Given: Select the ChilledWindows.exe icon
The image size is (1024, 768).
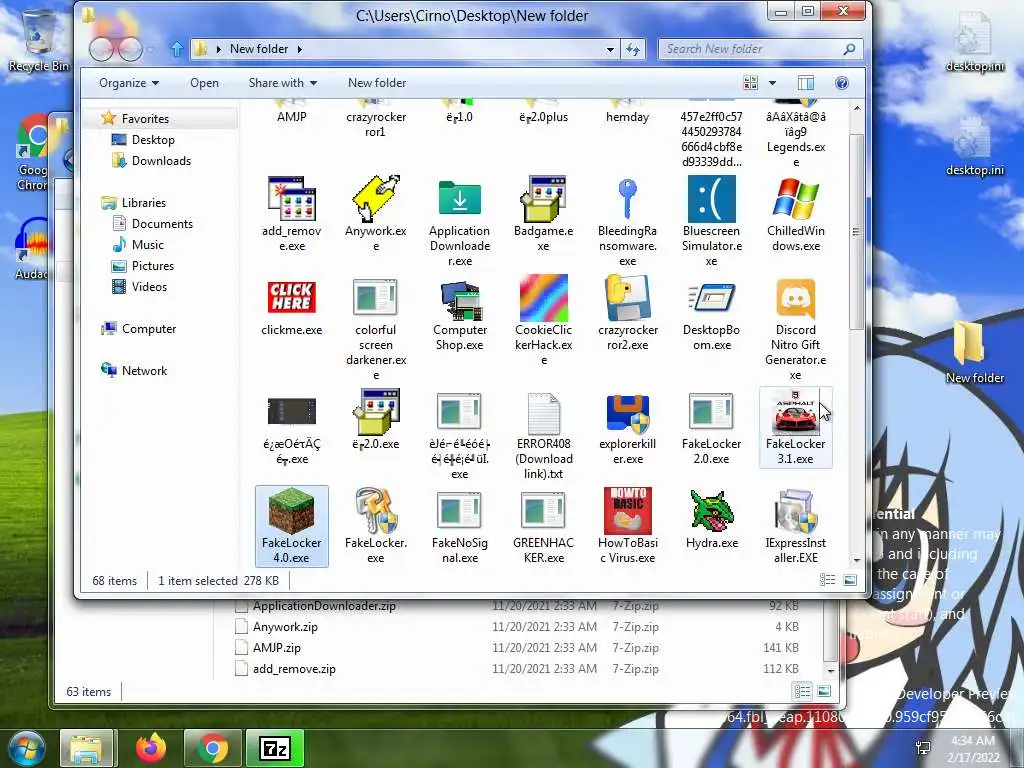Looking at the screenshot, I should pos(795,199).
